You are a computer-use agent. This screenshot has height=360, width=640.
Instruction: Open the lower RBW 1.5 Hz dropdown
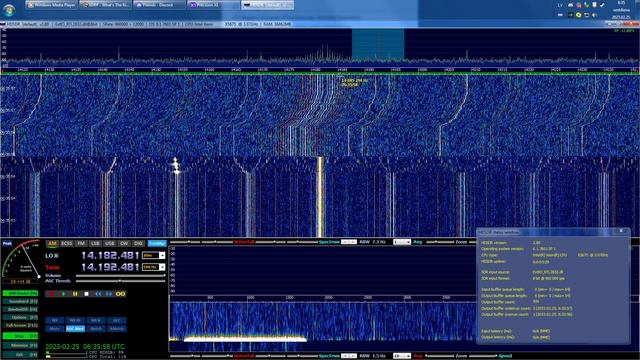[x=349, y=356]
